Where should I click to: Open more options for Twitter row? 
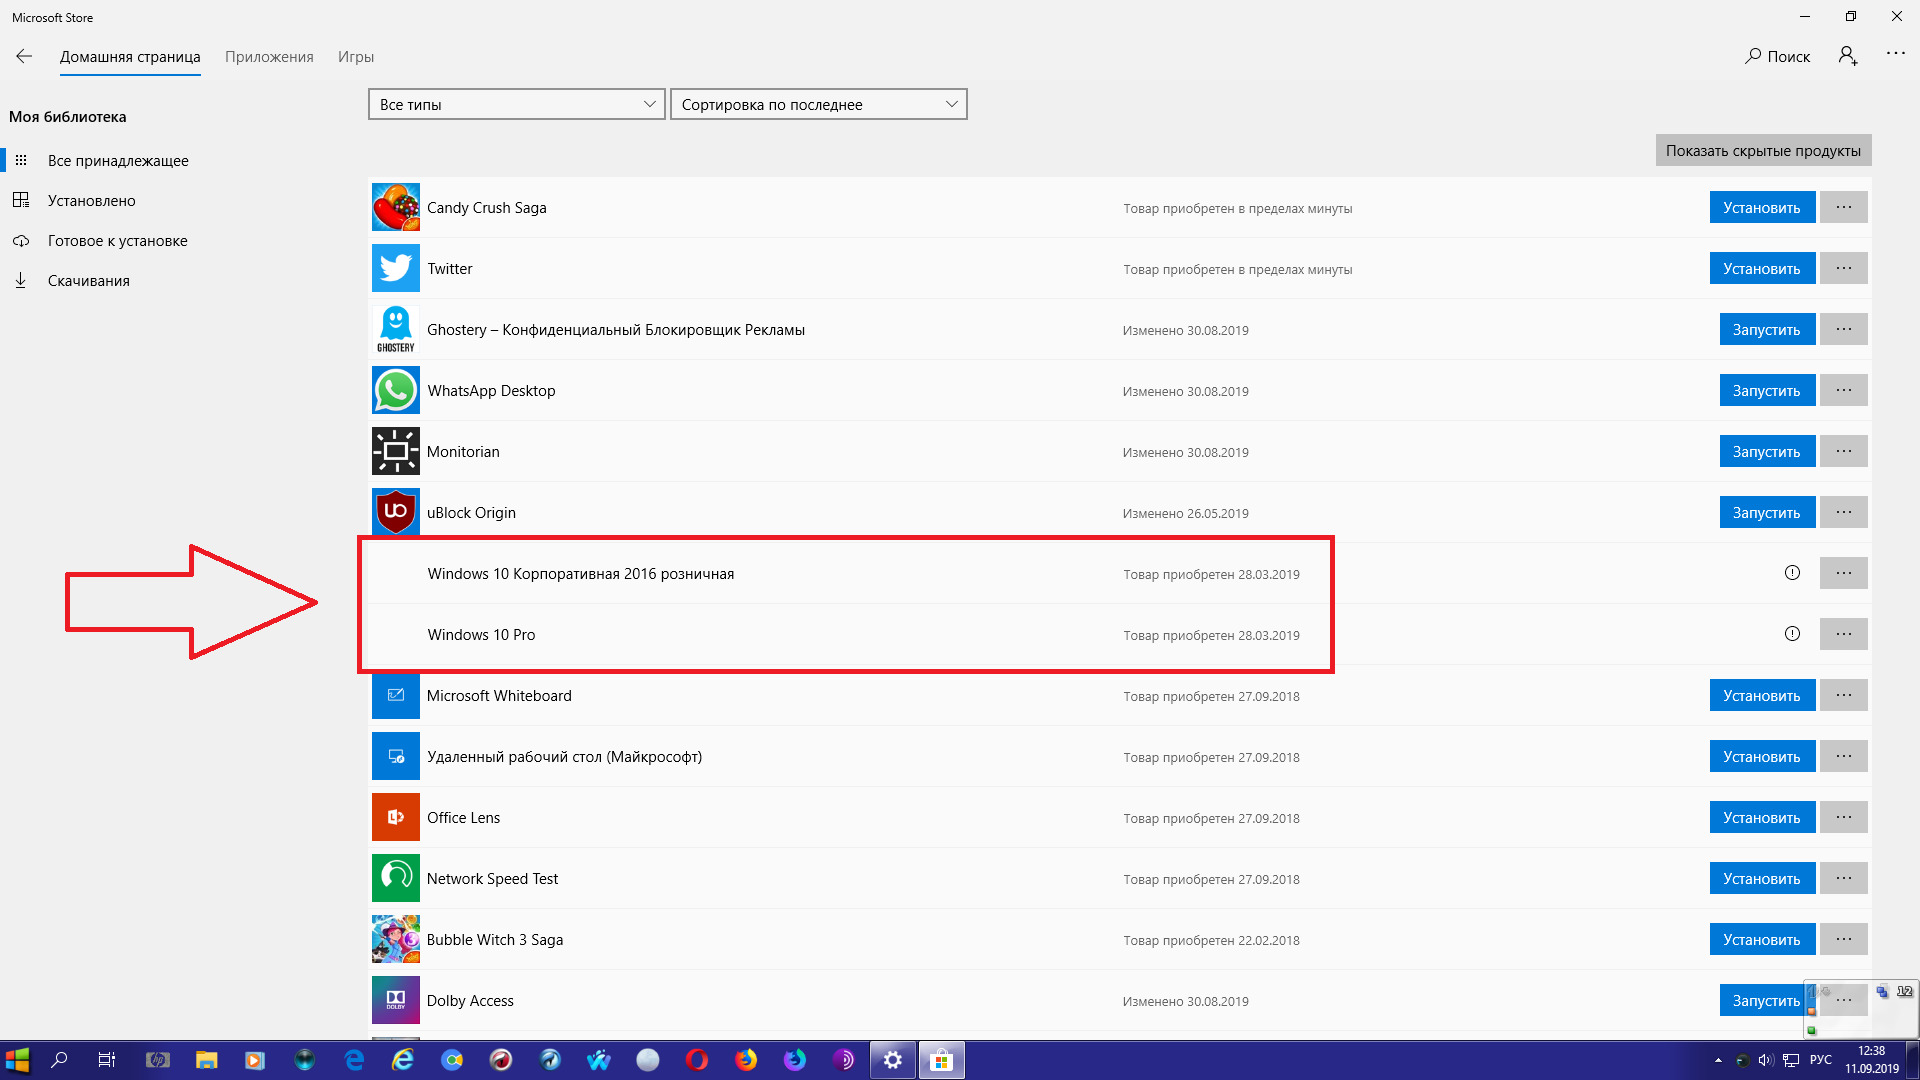pos(1844,269)
